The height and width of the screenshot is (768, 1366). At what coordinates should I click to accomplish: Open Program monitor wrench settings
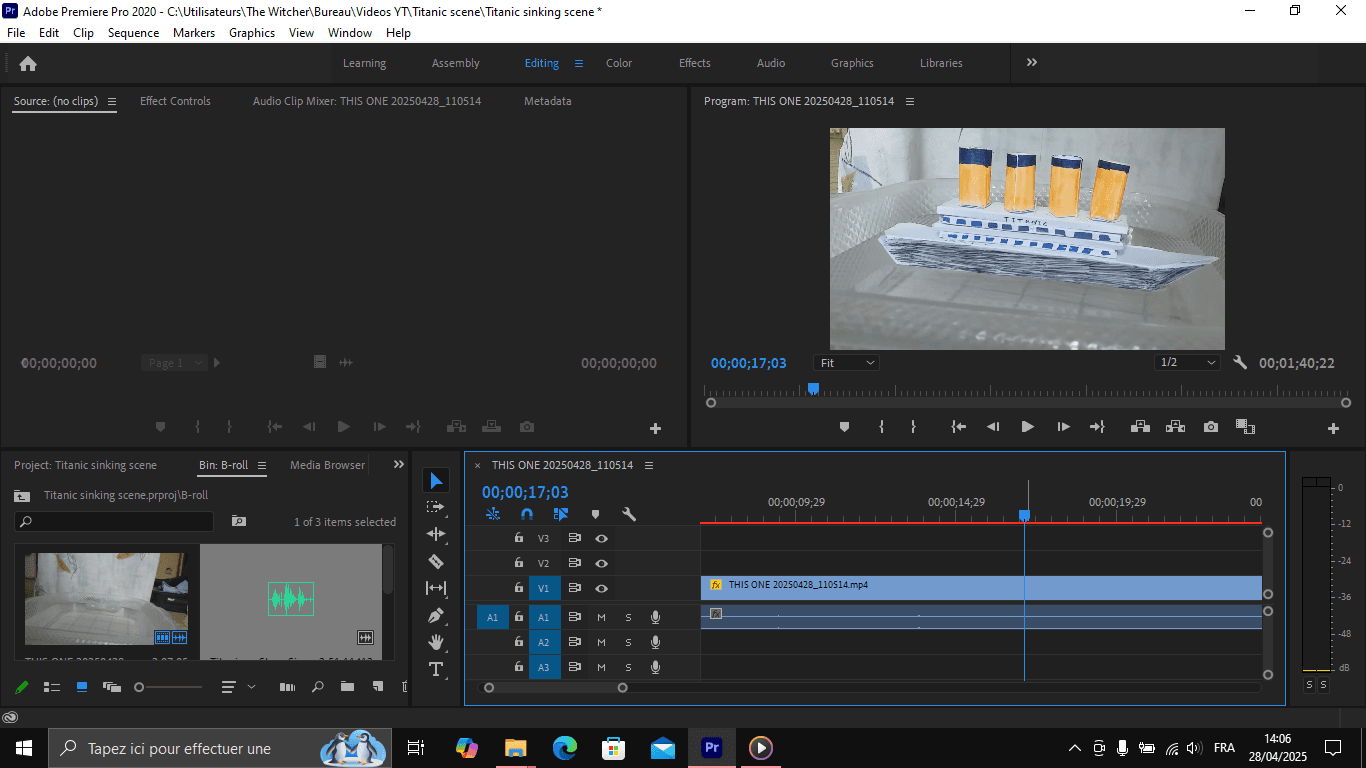click(1240, 363)
